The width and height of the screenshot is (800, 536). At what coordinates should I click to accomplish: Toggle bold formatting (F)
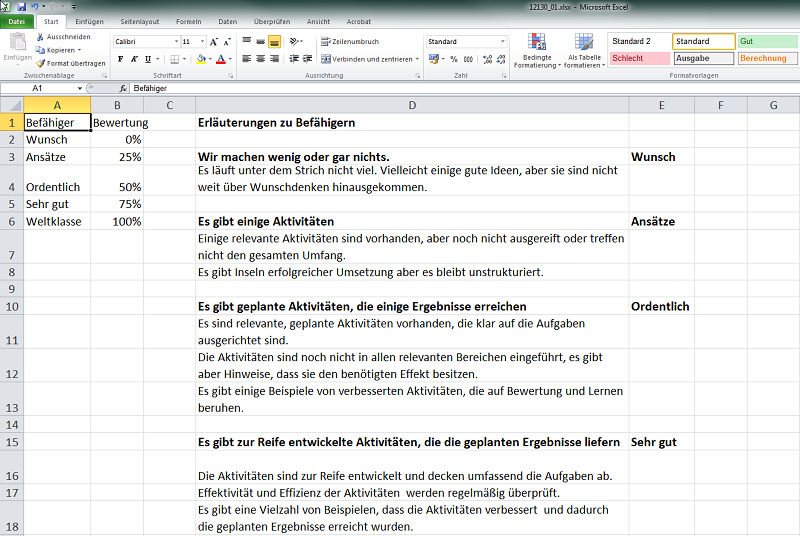(x=120, y=59)
